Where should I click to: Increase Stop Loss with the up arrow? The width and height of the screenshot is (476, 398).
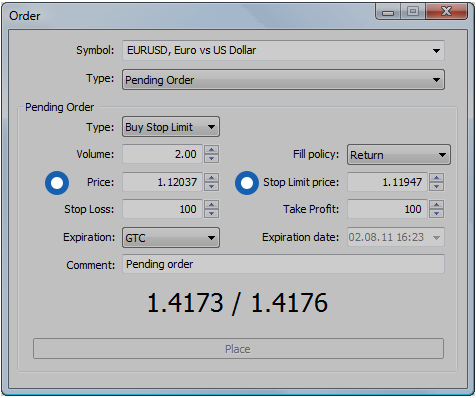[x=212, y=204]
